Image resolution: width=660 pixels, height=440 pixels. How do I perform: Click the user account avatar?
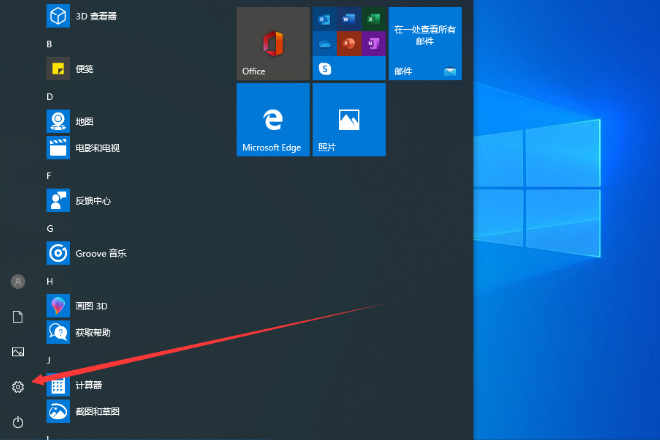[17, 281]
